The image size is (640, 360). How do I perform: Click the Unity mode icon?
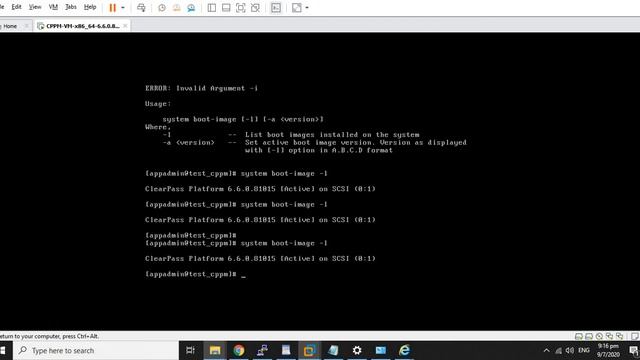(x=255, y=8)
